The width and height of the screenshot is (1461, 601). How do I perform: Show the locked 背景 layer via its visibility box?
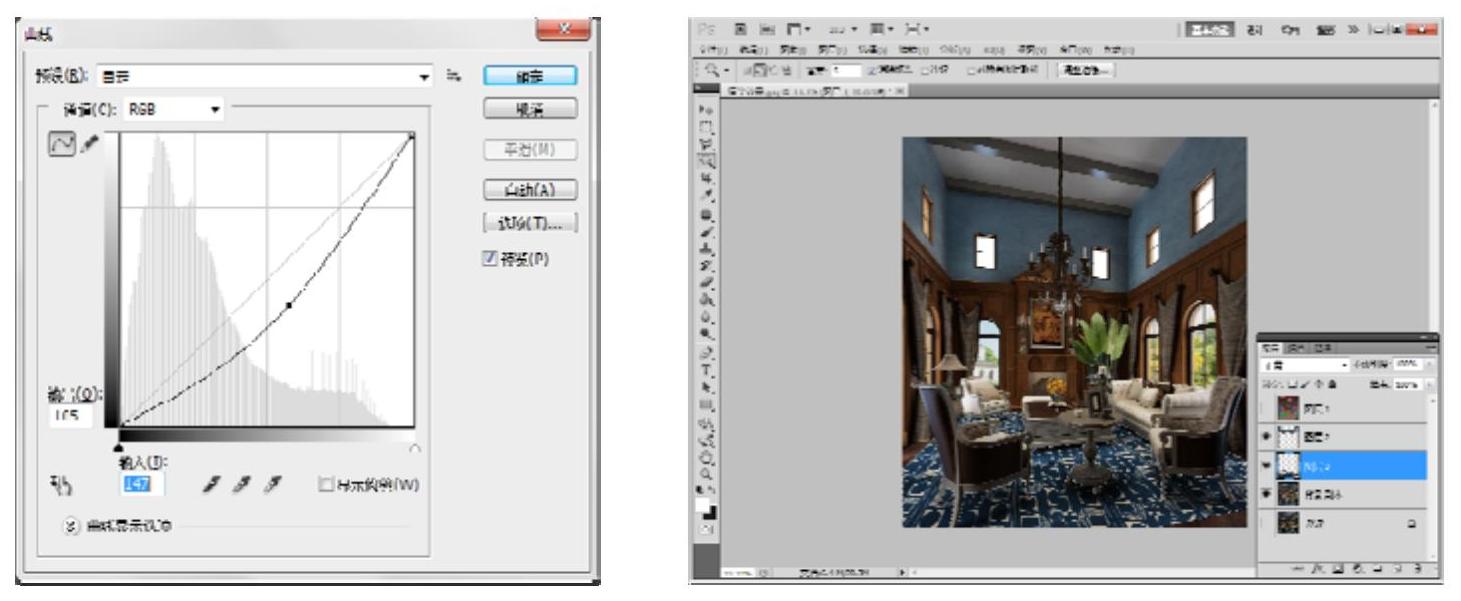click(1267, 523)
